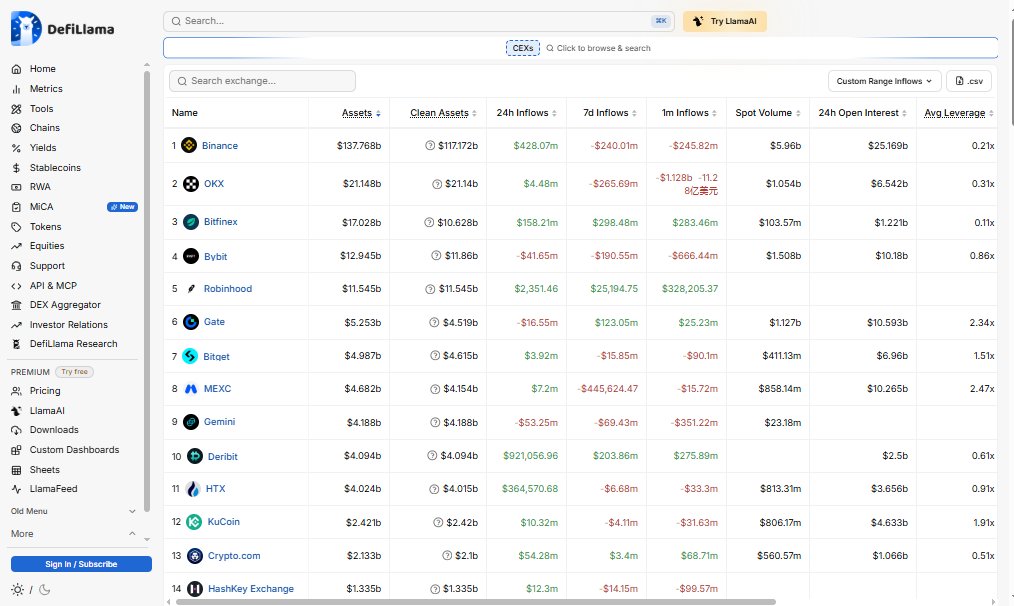Click the RWA sidebar icon

(17, 187)
